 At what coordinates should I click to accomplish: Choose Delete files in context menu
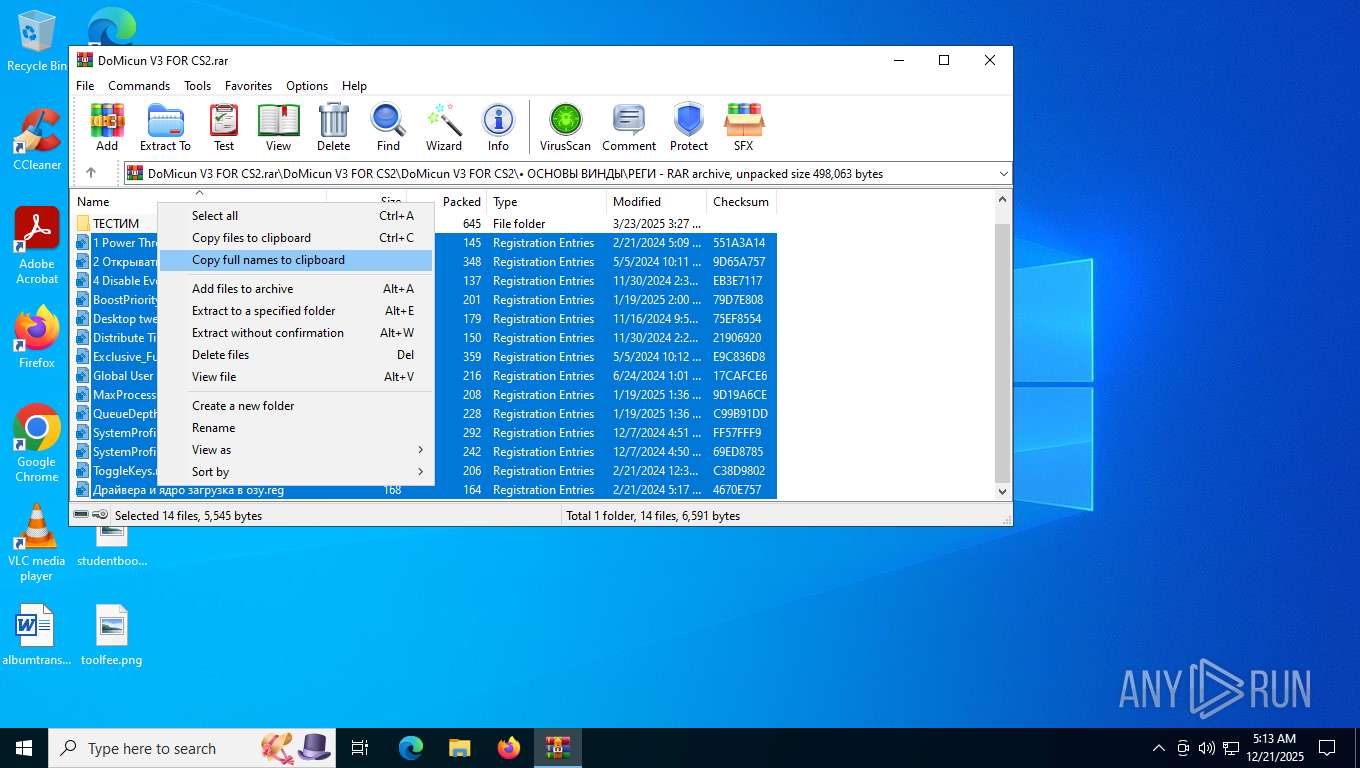click(x=296, y=355)
